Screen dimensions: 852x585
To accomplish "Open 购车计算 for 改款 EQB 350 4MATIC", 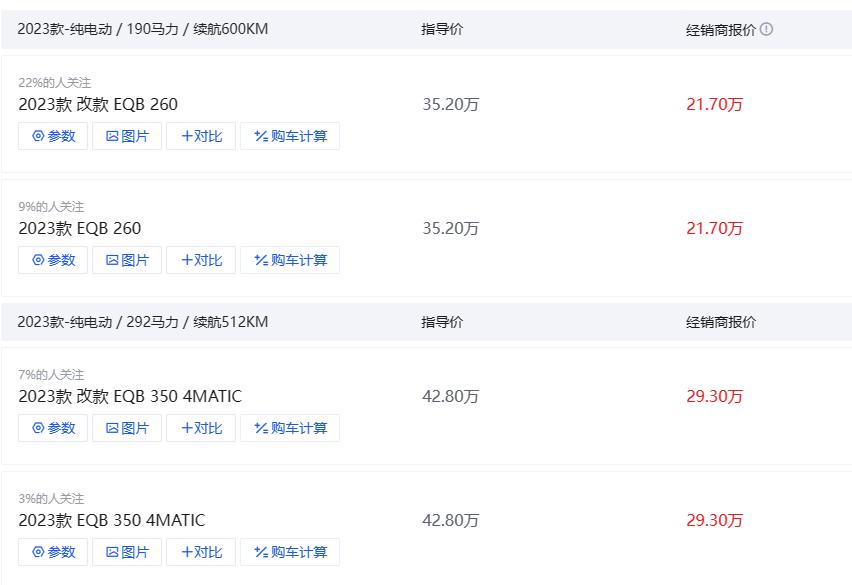I will [290, 428].
